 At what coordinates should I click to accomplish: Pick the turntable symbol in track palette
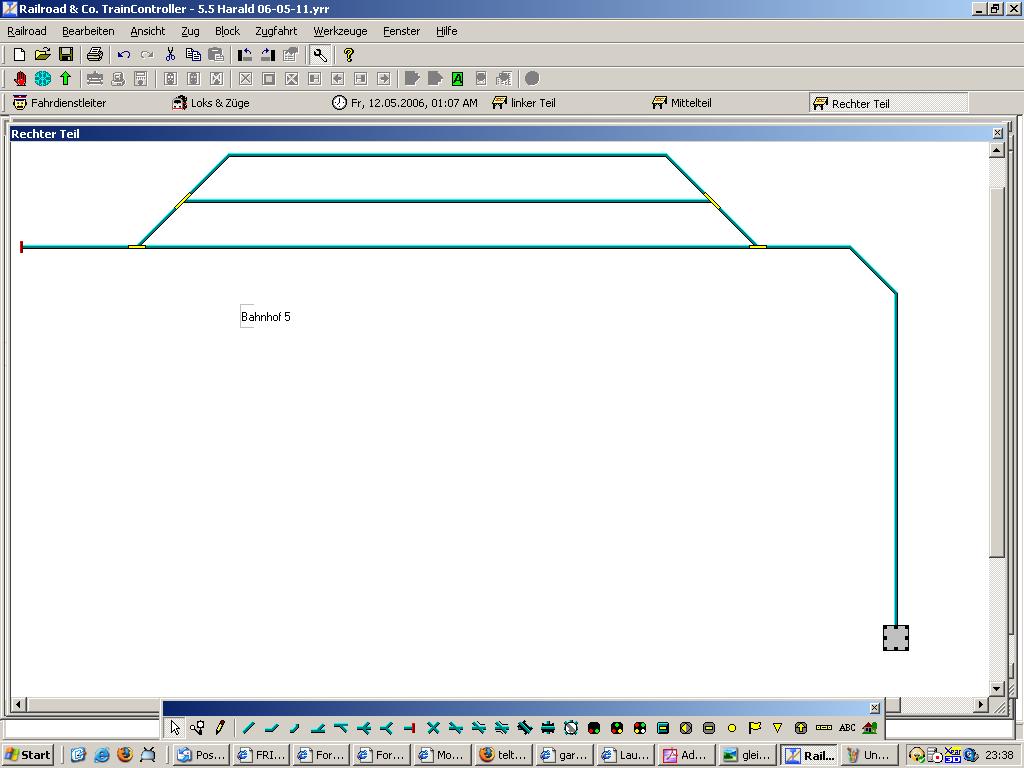point(571,728)
